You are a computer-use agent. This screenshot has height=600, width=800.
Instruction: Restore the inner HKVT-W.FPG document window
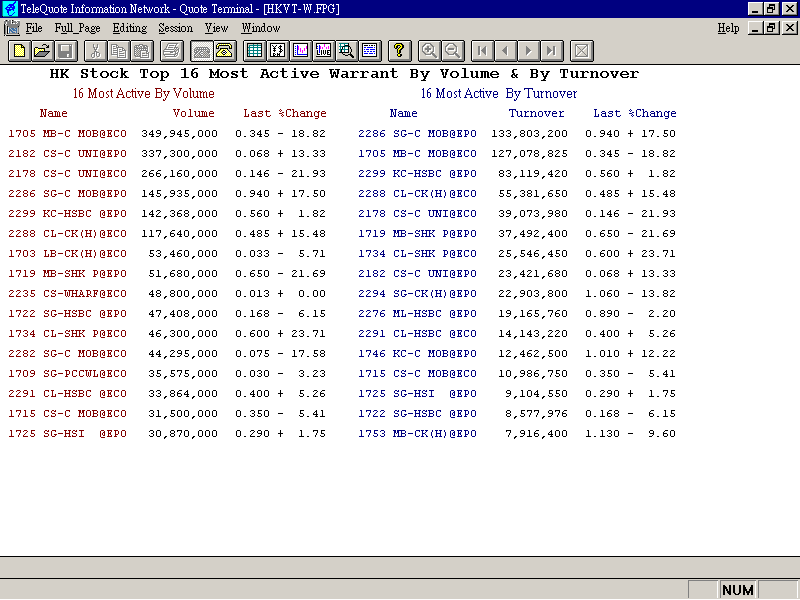click(x=771, y=28)
